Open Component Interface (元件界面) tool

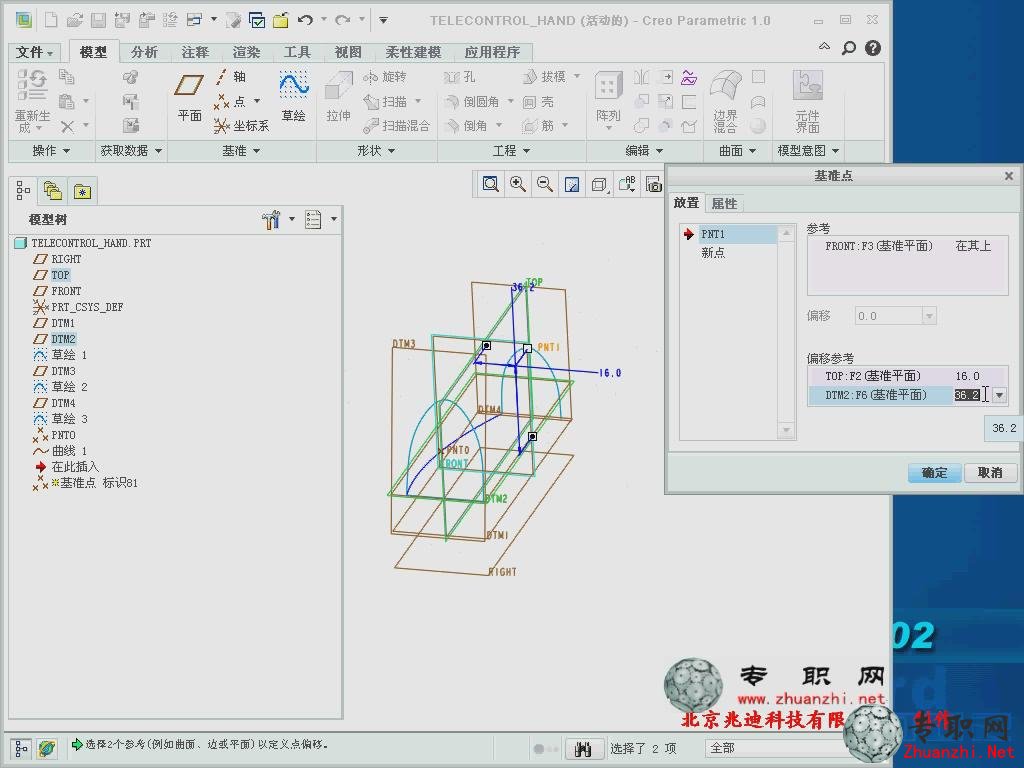coord(807,101)
